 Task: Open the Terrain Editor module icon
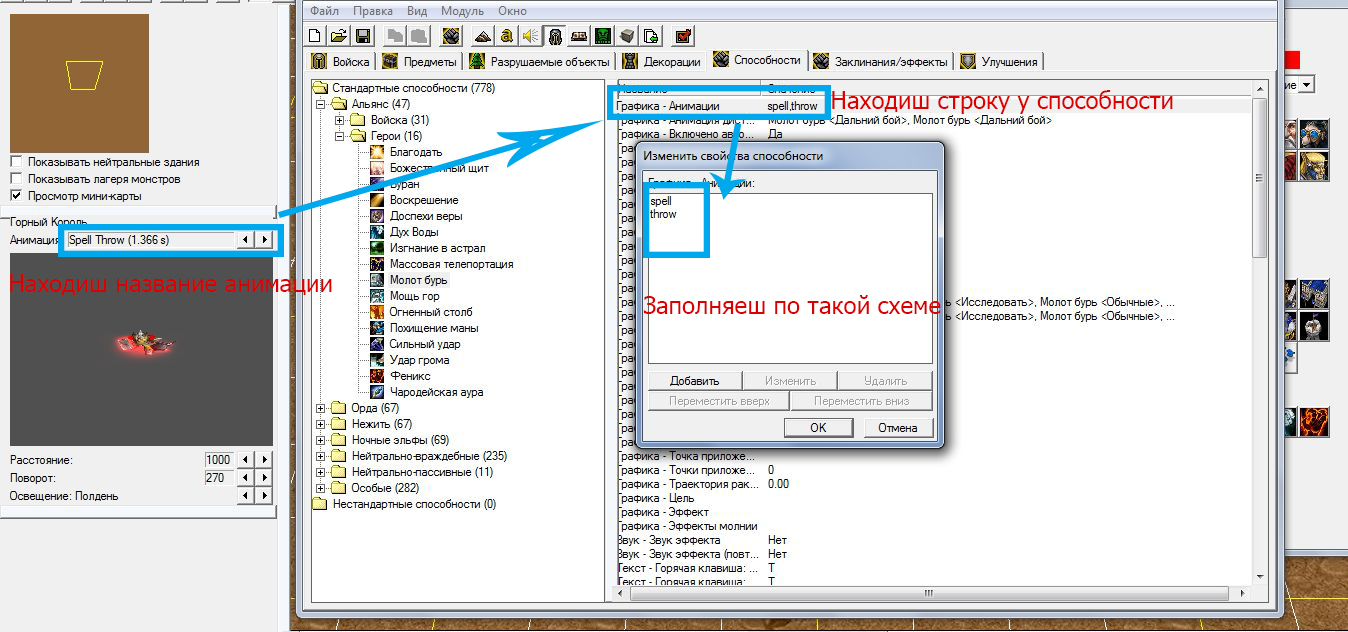[483, 36]
